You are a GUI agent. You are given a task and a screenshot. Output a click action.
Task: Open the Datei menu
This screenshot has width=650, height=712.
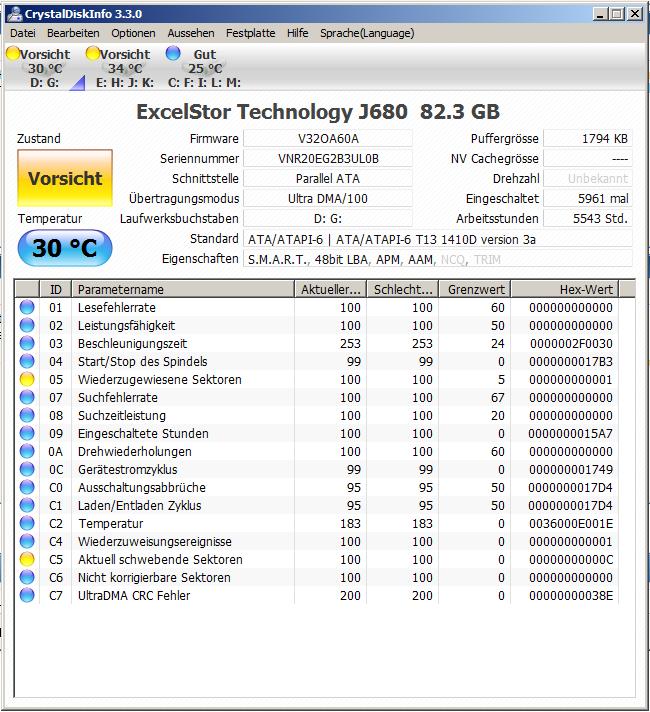(23, 33)
